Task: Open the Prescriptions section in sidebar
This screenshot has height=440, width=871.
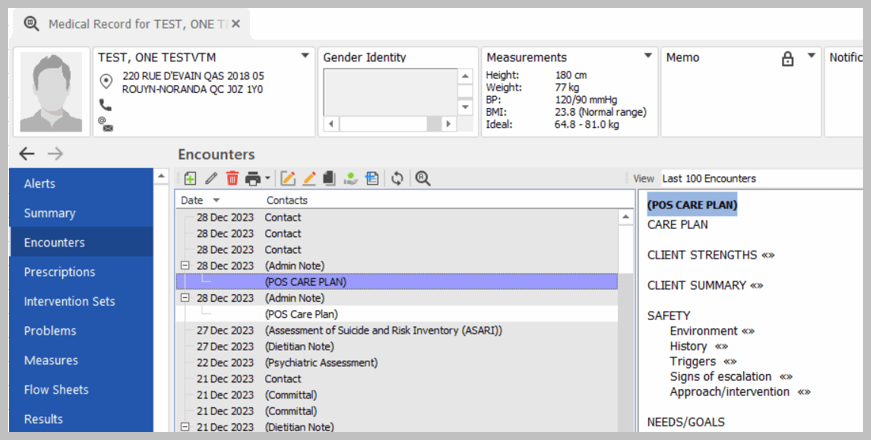Action: (60, 272)
